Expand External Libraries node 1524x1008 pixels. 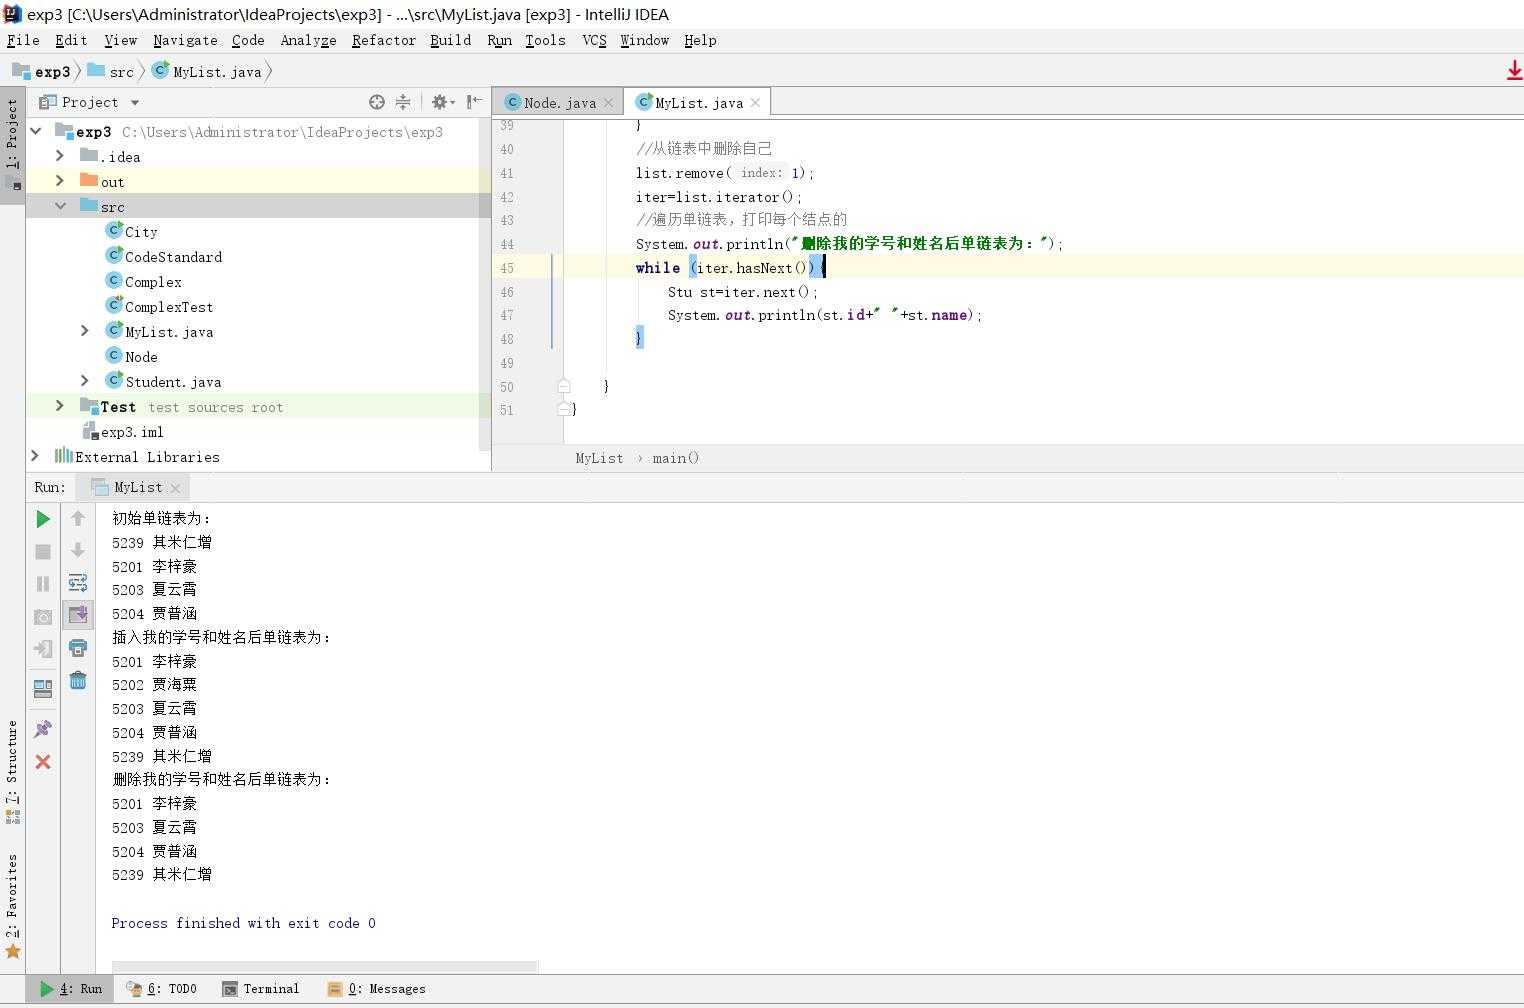[x=36, y=456]
